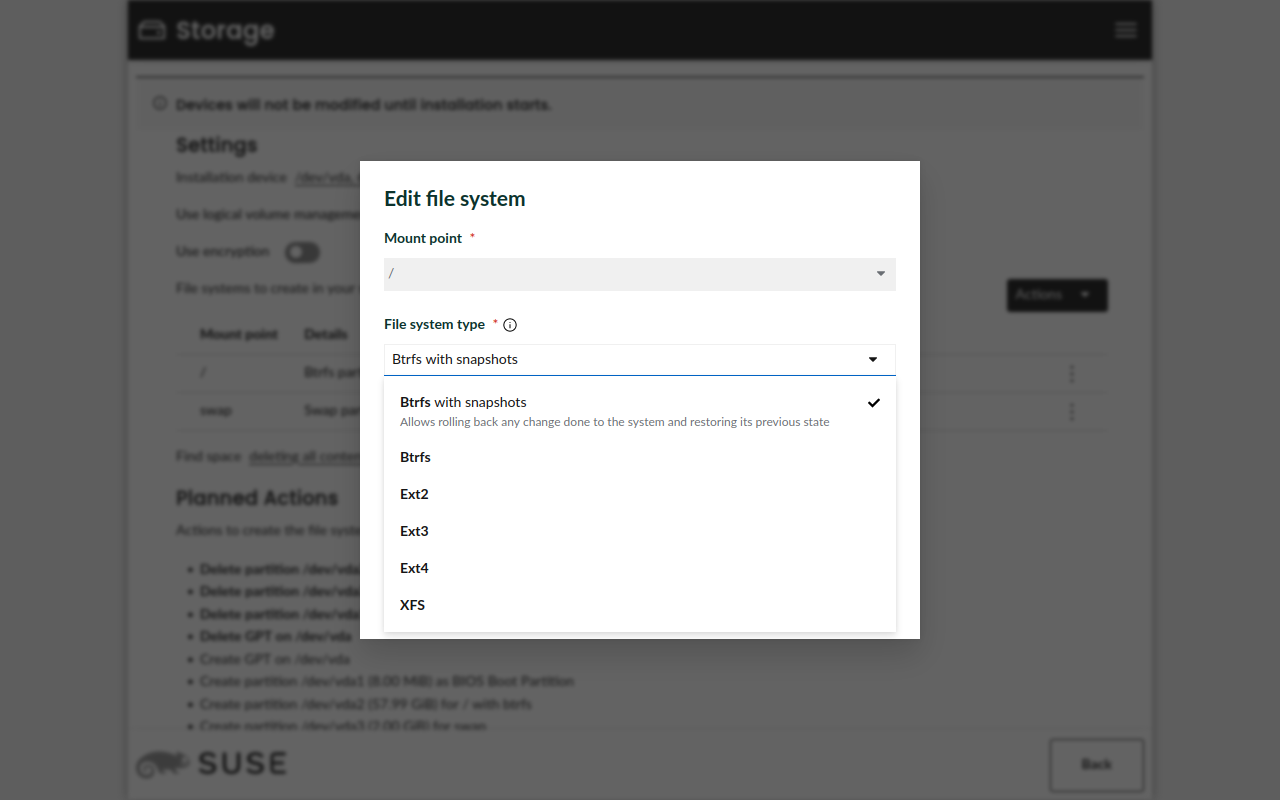The image size is (1280, 800).
Task: Click the hamburger menu icon in header
Action: (1126, 30)
